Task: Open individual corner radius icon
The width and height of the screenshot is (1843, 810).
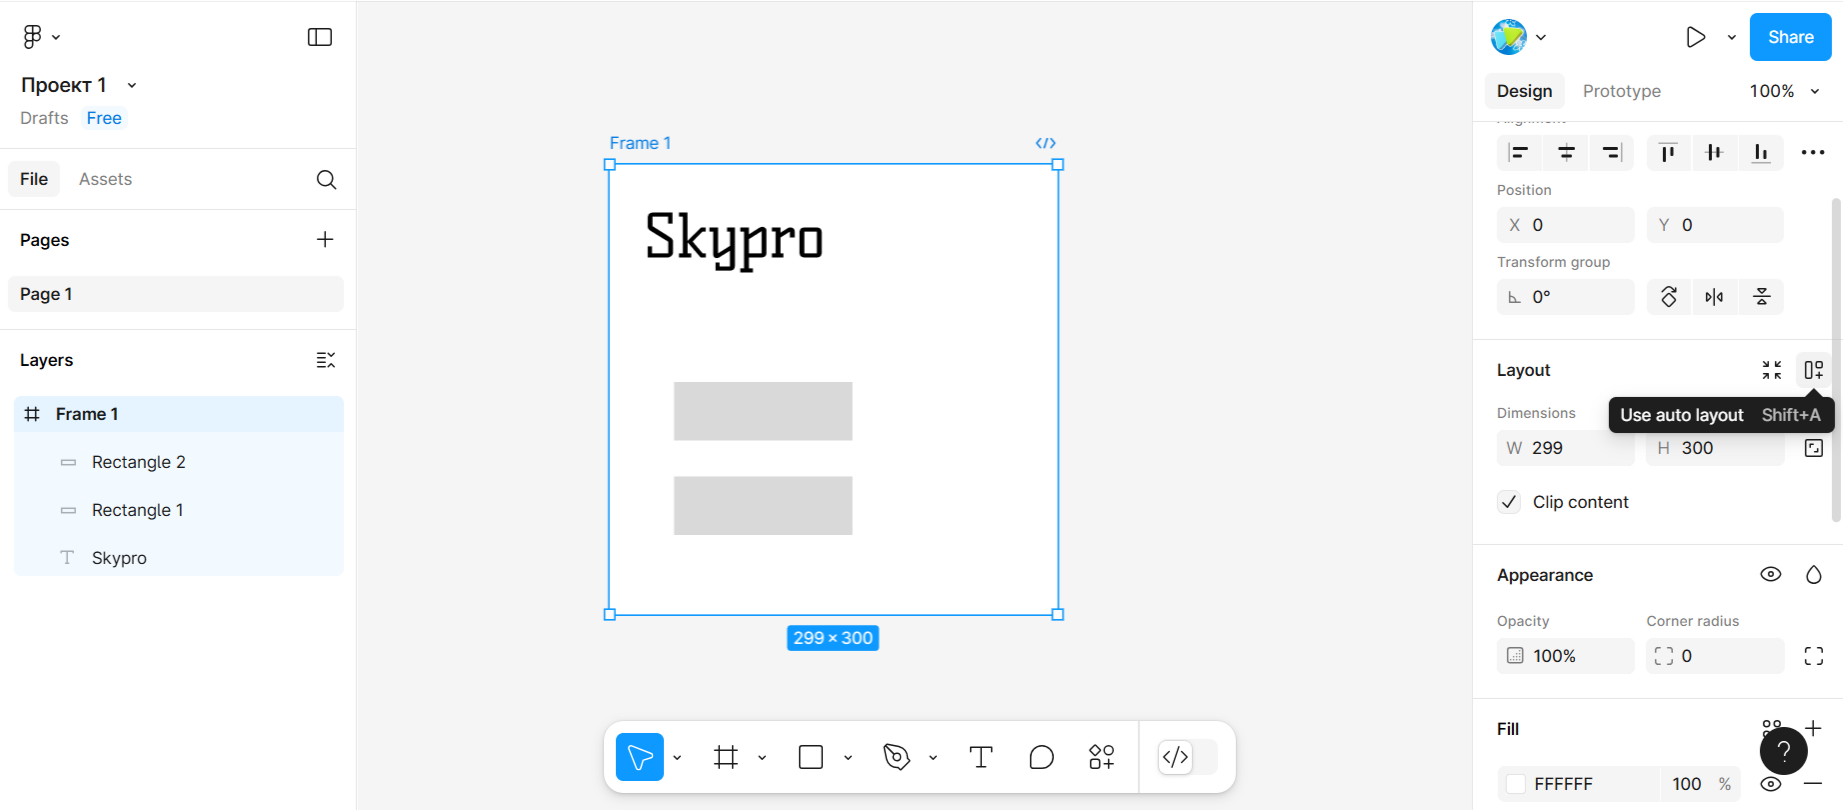Action: point(1814,656)
